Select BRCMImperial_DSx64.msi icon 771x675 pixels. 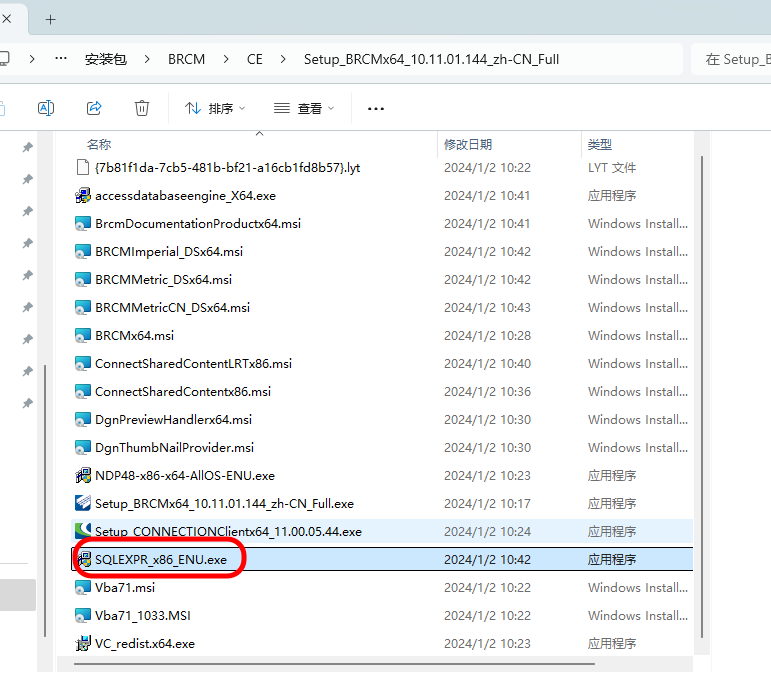83,252
